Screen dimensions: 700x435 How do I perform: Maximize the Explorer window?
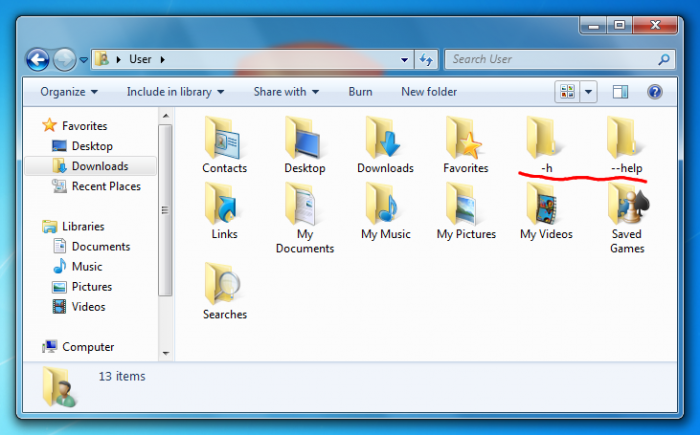point(619,25)
